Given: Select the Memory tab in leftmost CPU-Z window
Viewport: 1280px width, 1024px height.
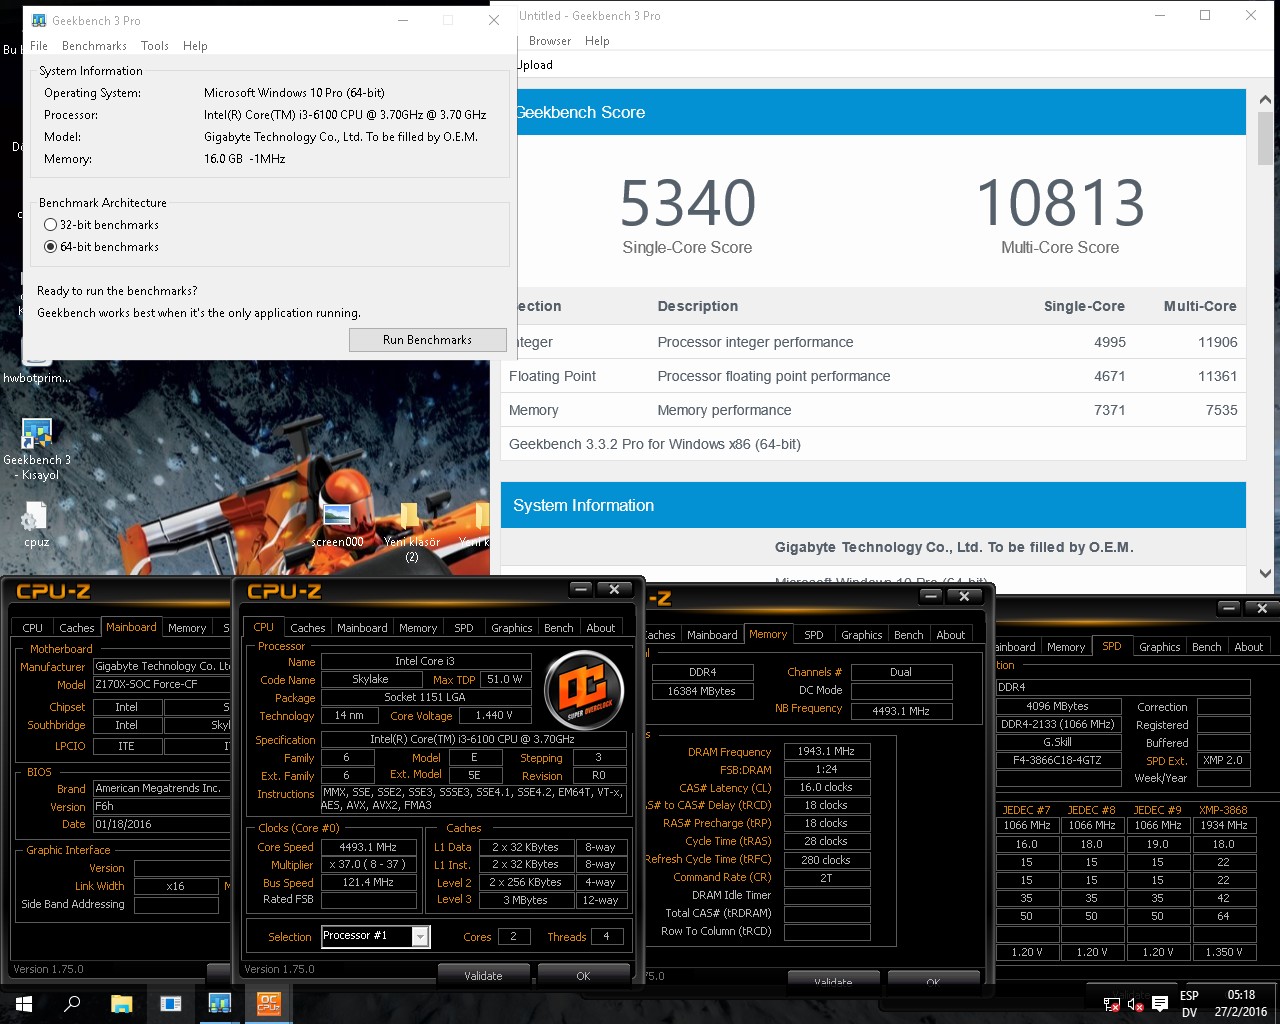Looking at the screenshot, I should [187, 628].
